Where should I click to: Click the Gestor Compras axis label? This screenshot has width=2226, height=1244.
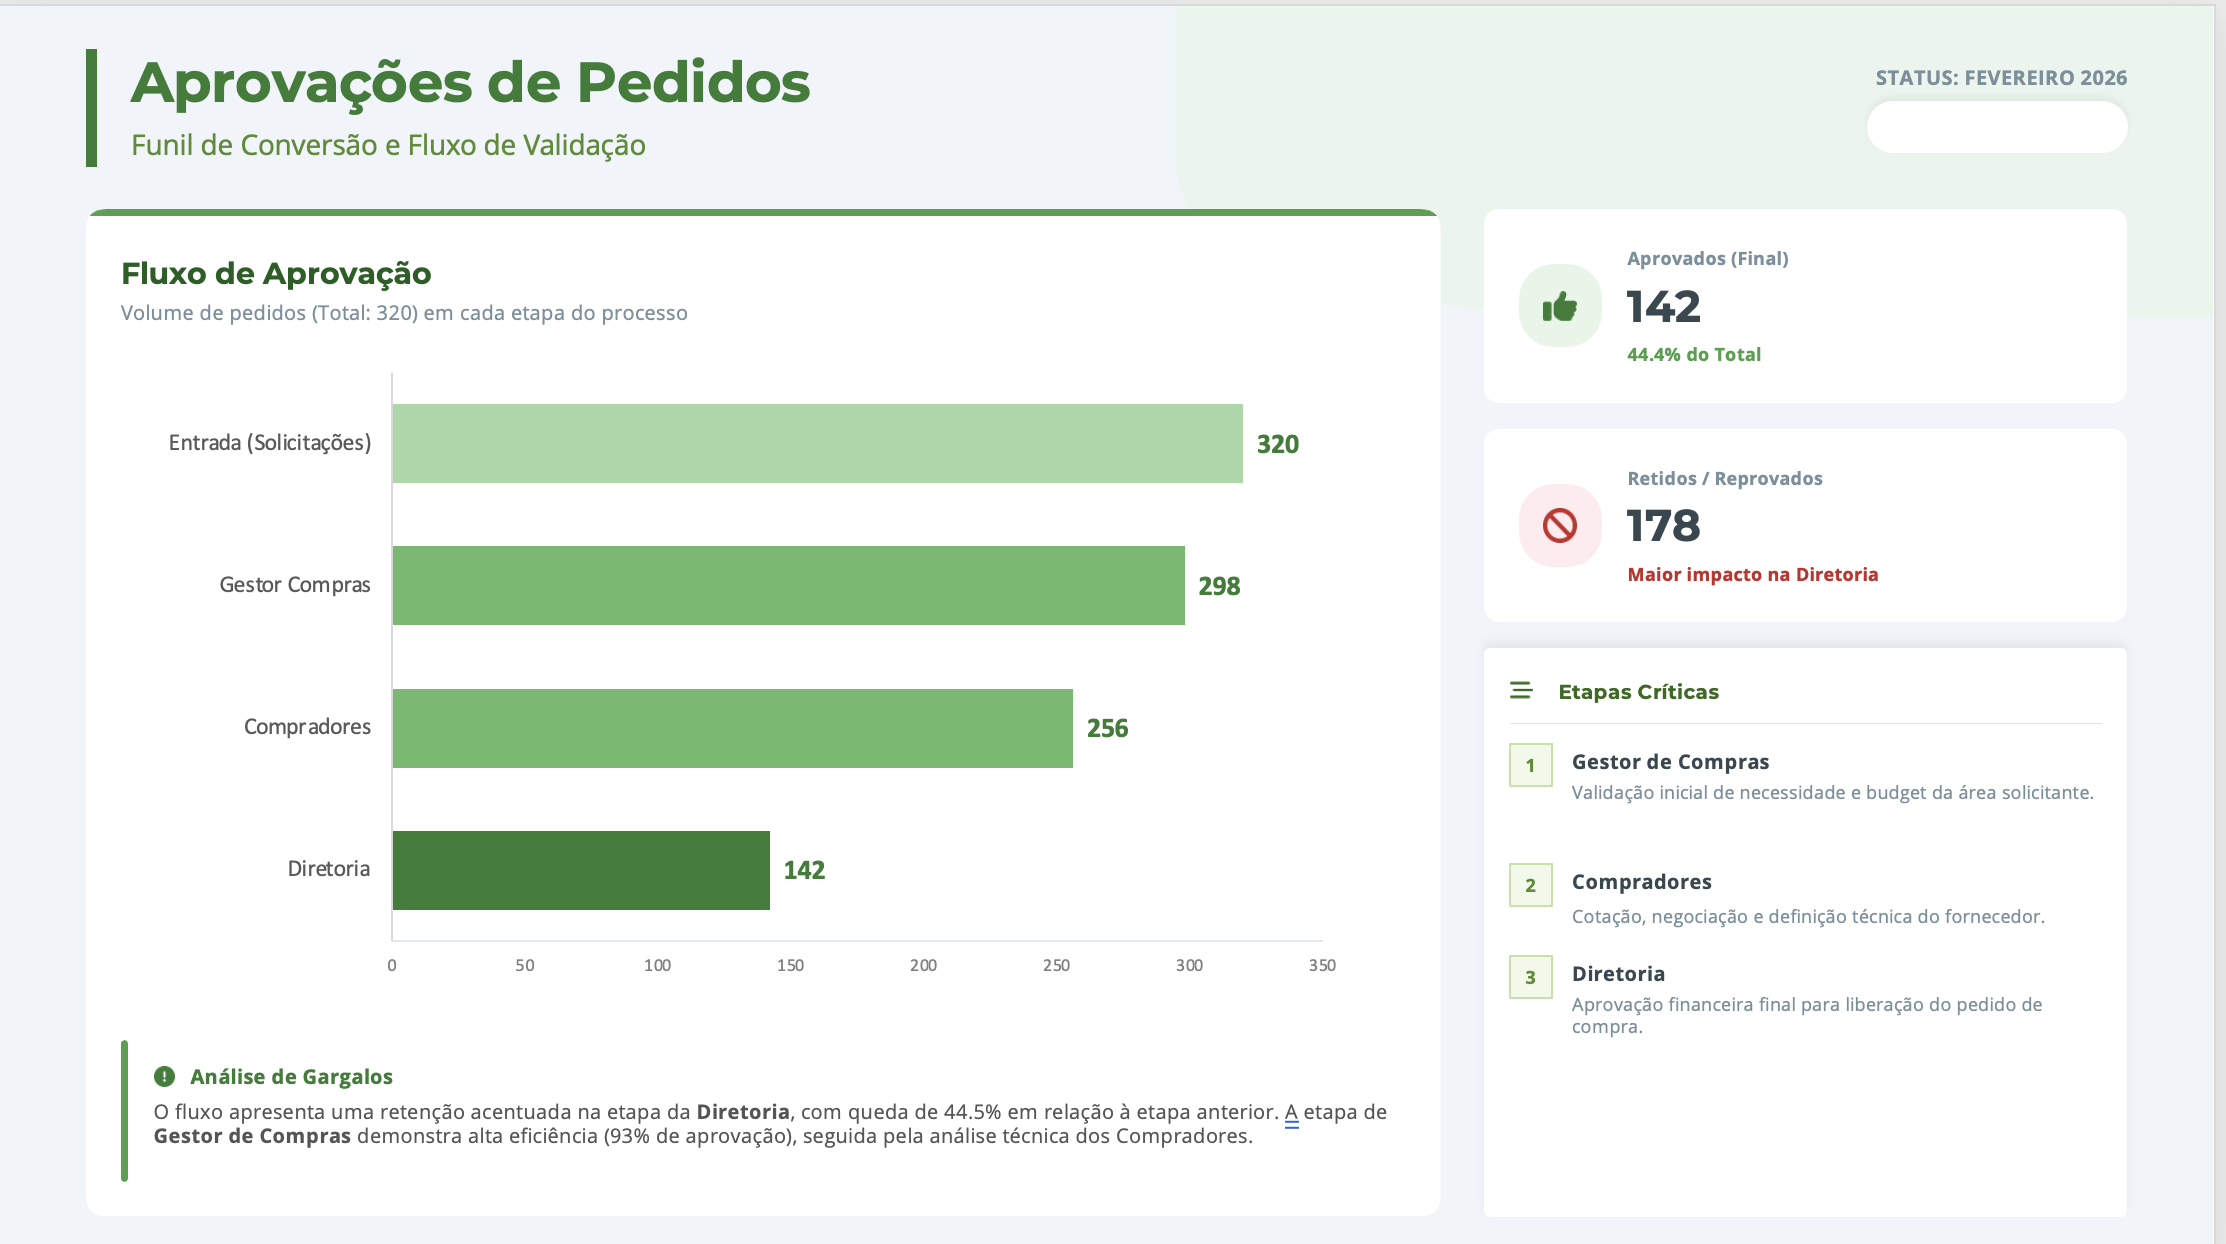295,585
